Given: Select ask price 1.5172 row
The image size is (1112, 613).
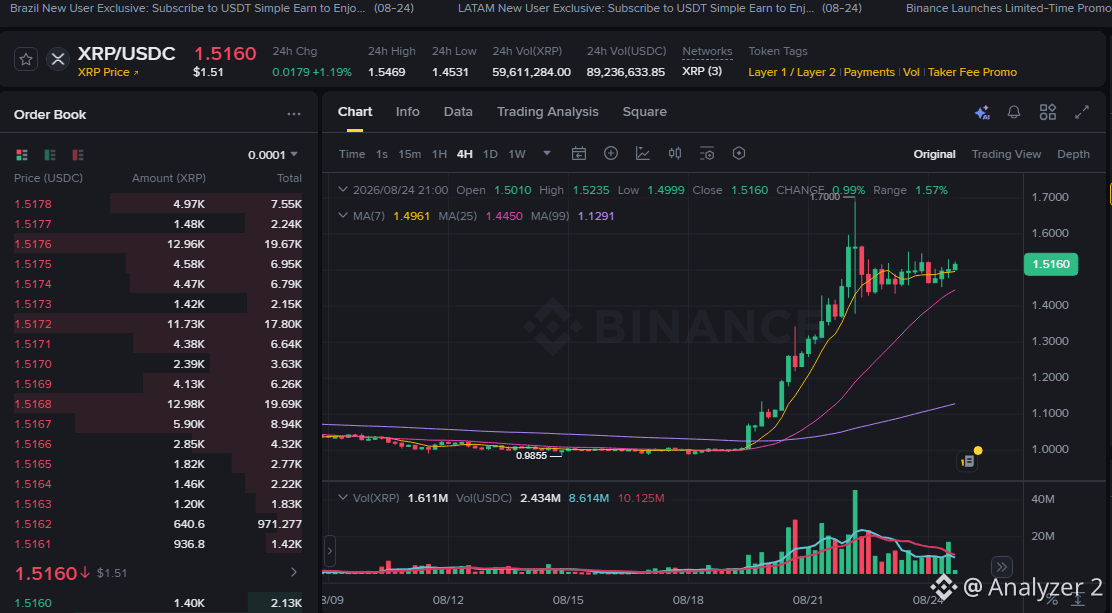Looking at the screenshot, I should [158, 324].
